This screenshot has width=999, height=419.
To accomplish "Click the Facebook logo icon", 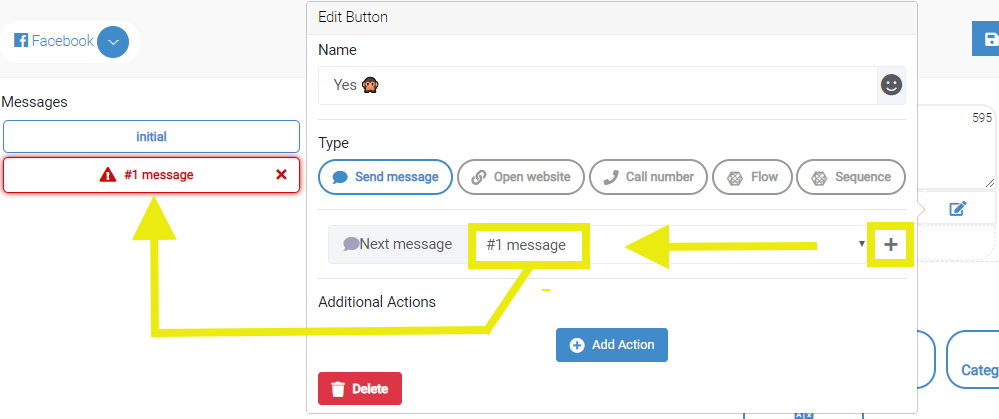I will coord(21,41).
